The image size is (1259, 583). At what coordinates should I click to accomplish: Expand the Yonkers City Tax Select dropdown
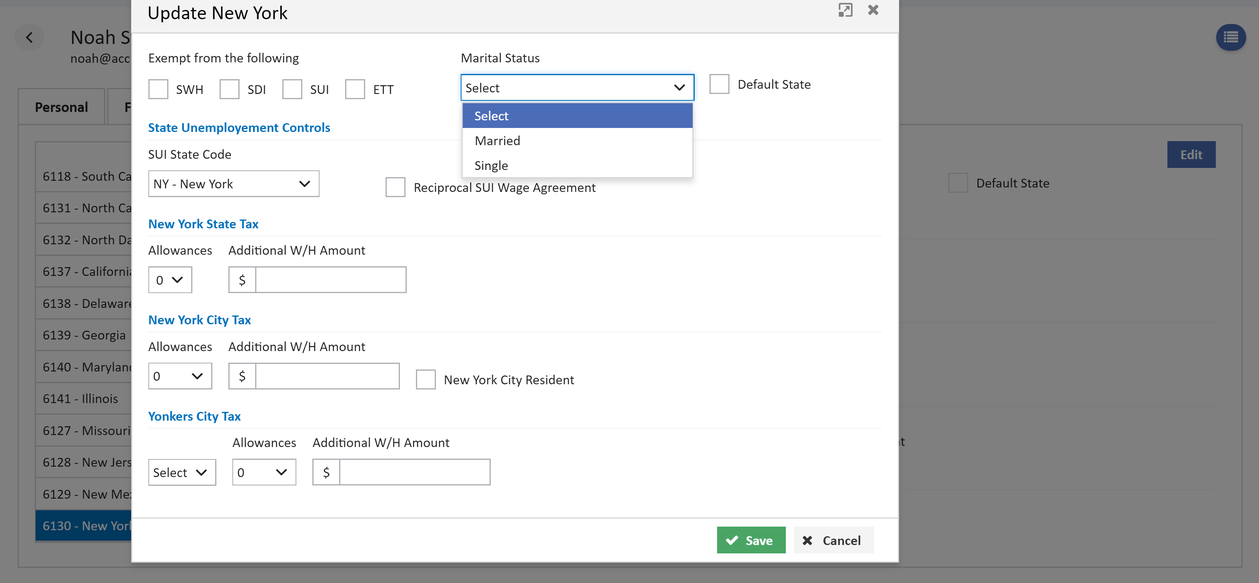182,472
